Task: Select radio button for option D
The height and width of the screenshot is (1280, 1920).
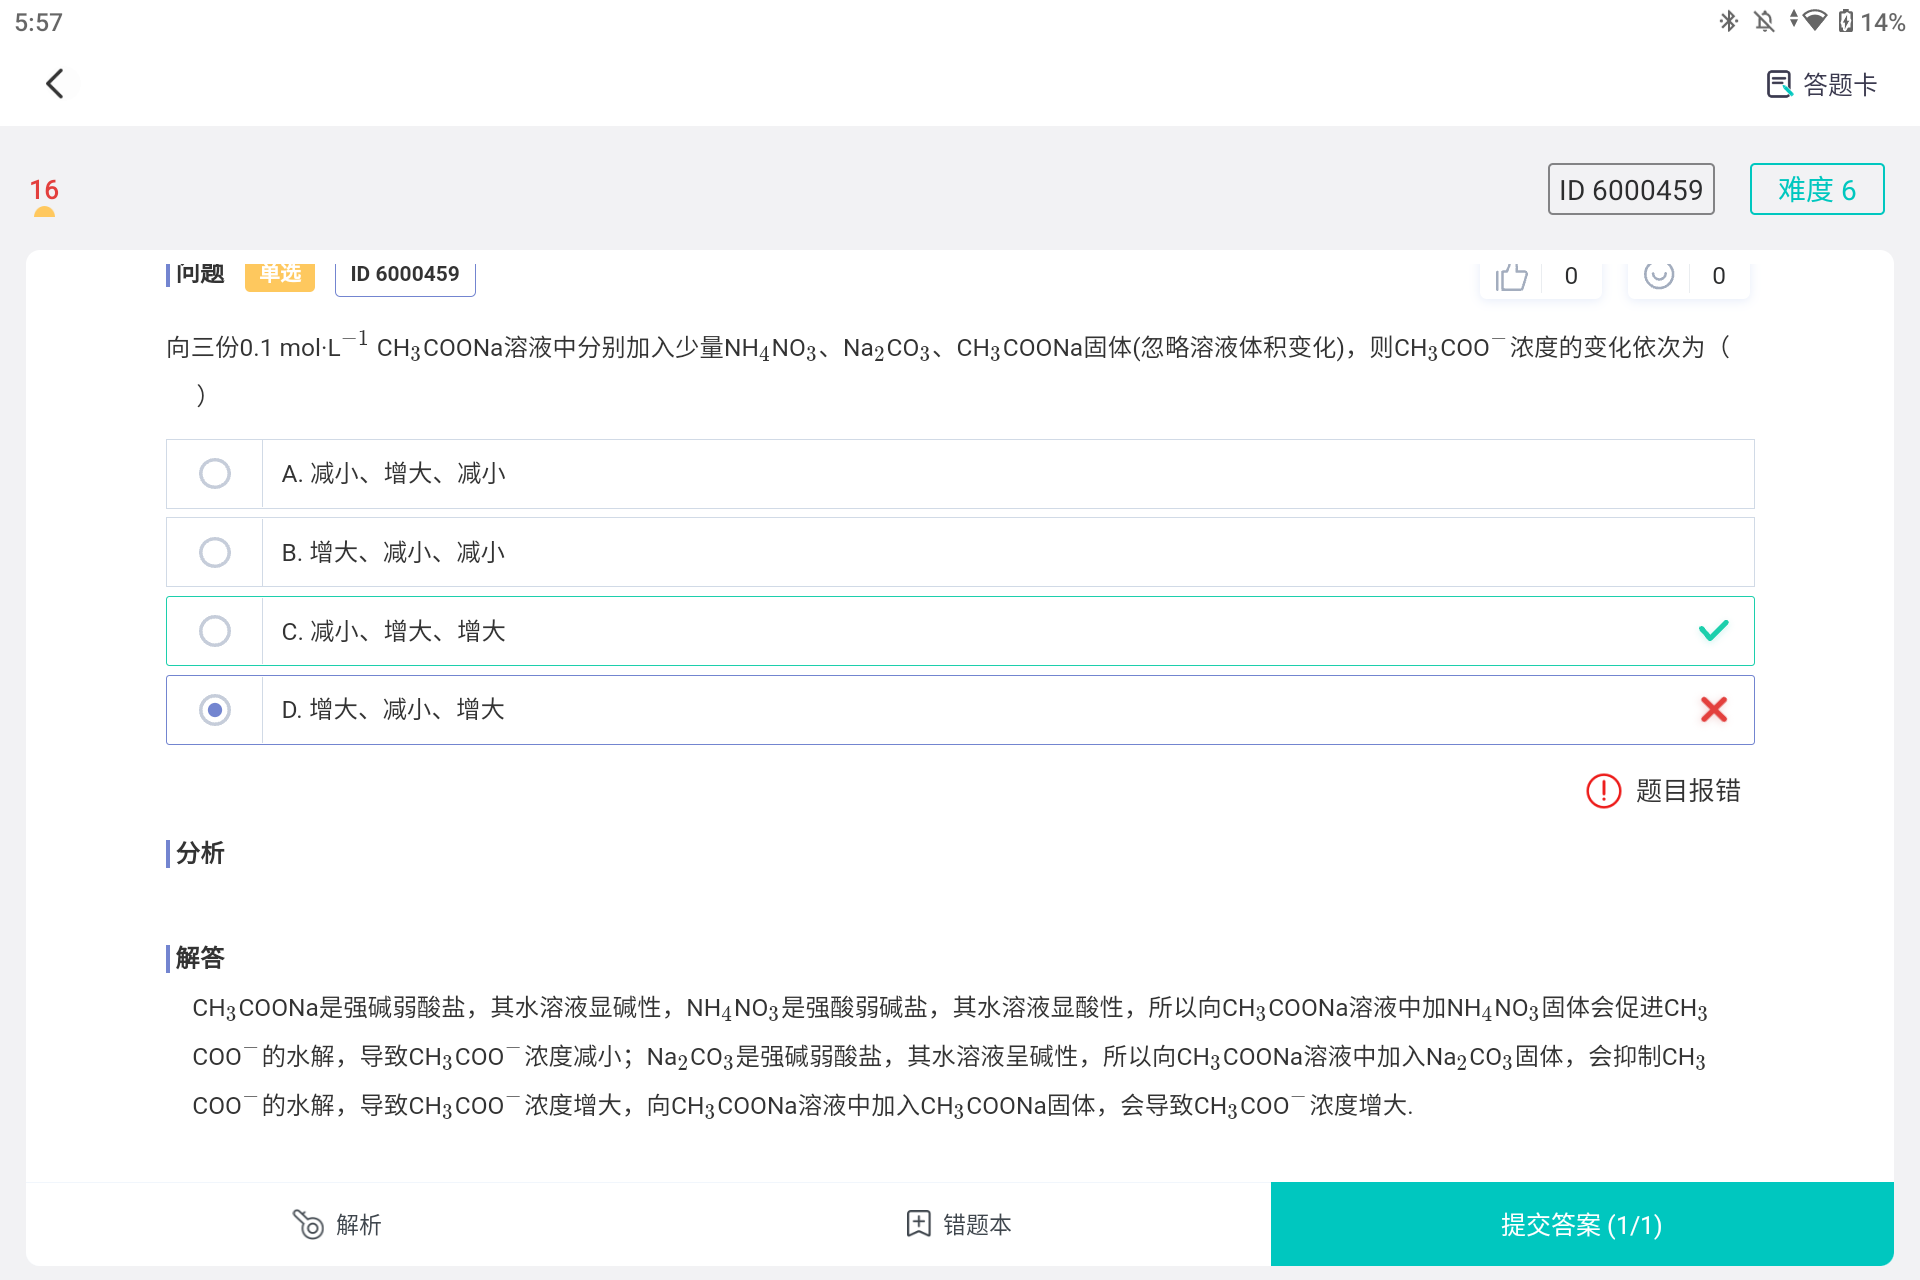Action: 215,710
